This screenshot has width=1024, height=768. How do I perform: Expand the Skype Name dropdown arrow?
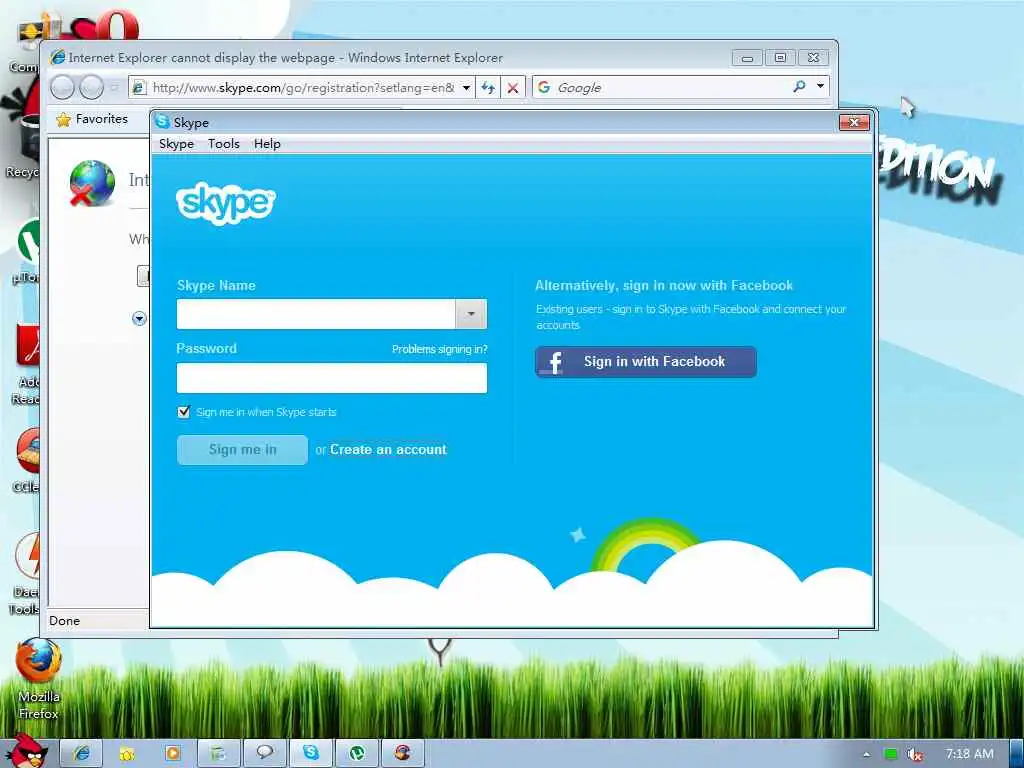(471, 314)
